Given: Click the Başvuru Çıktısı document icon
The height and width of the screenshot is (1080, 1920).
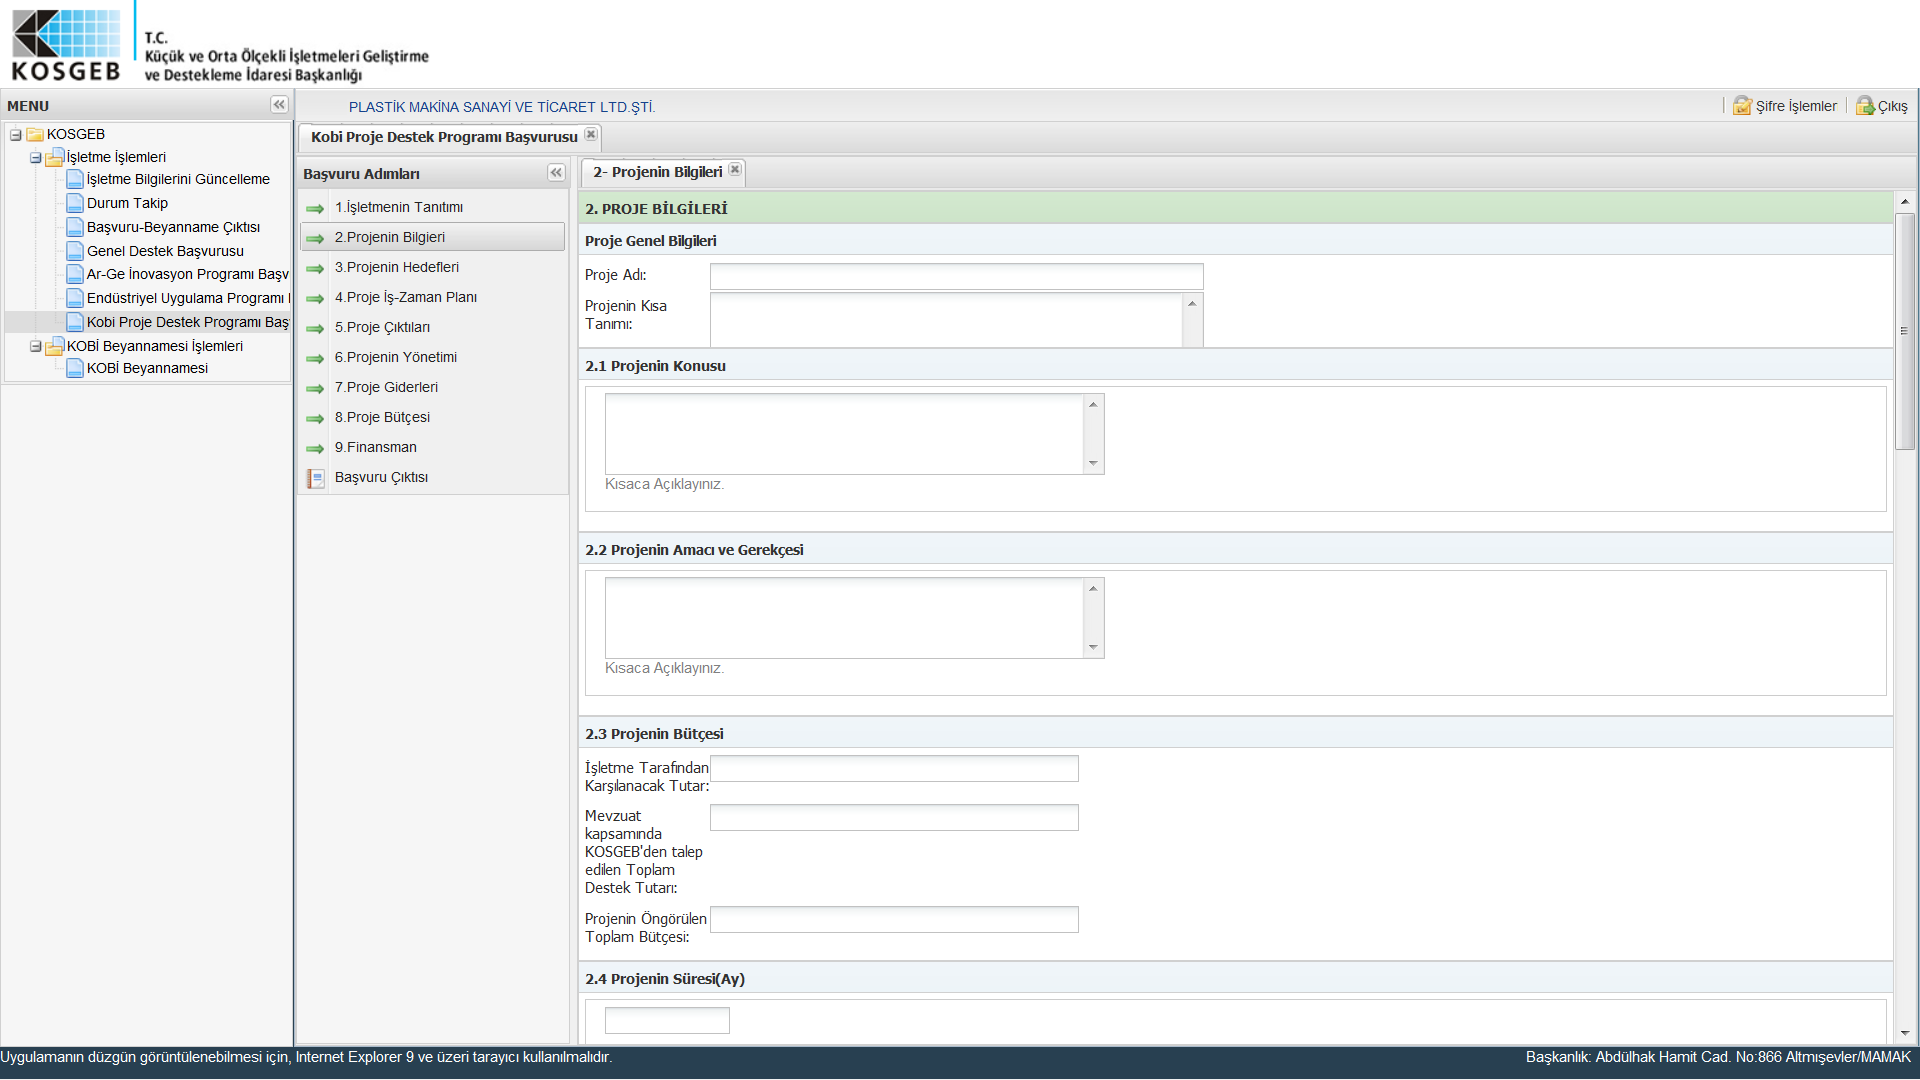Looking at the screenshot, I should 316,478.
